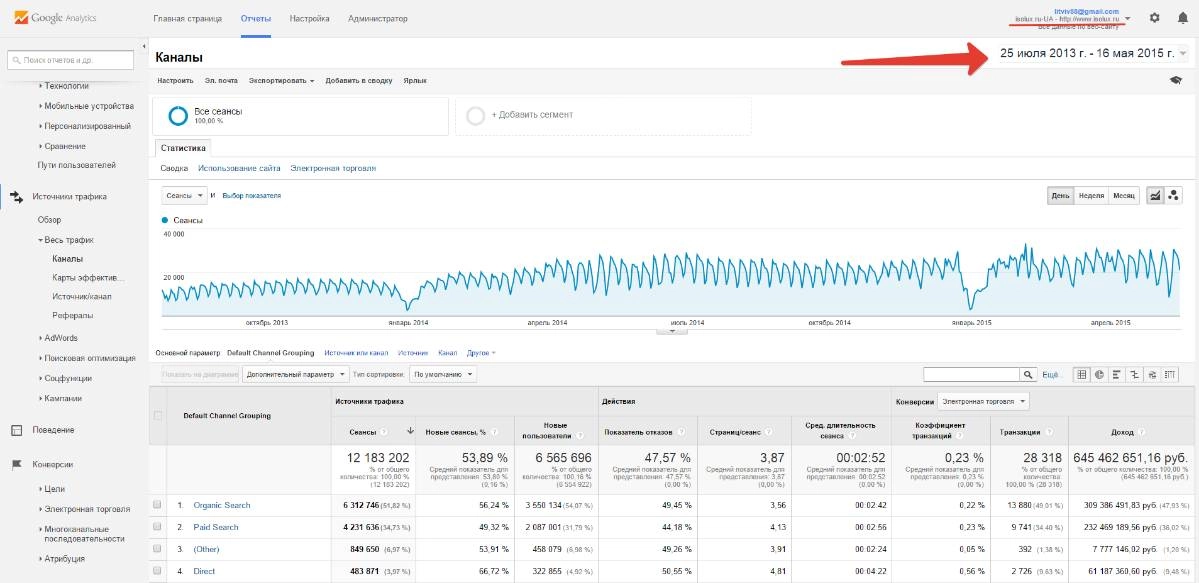Switch table to pie chart view
1199x583 pixels.
pos(1098,374)
